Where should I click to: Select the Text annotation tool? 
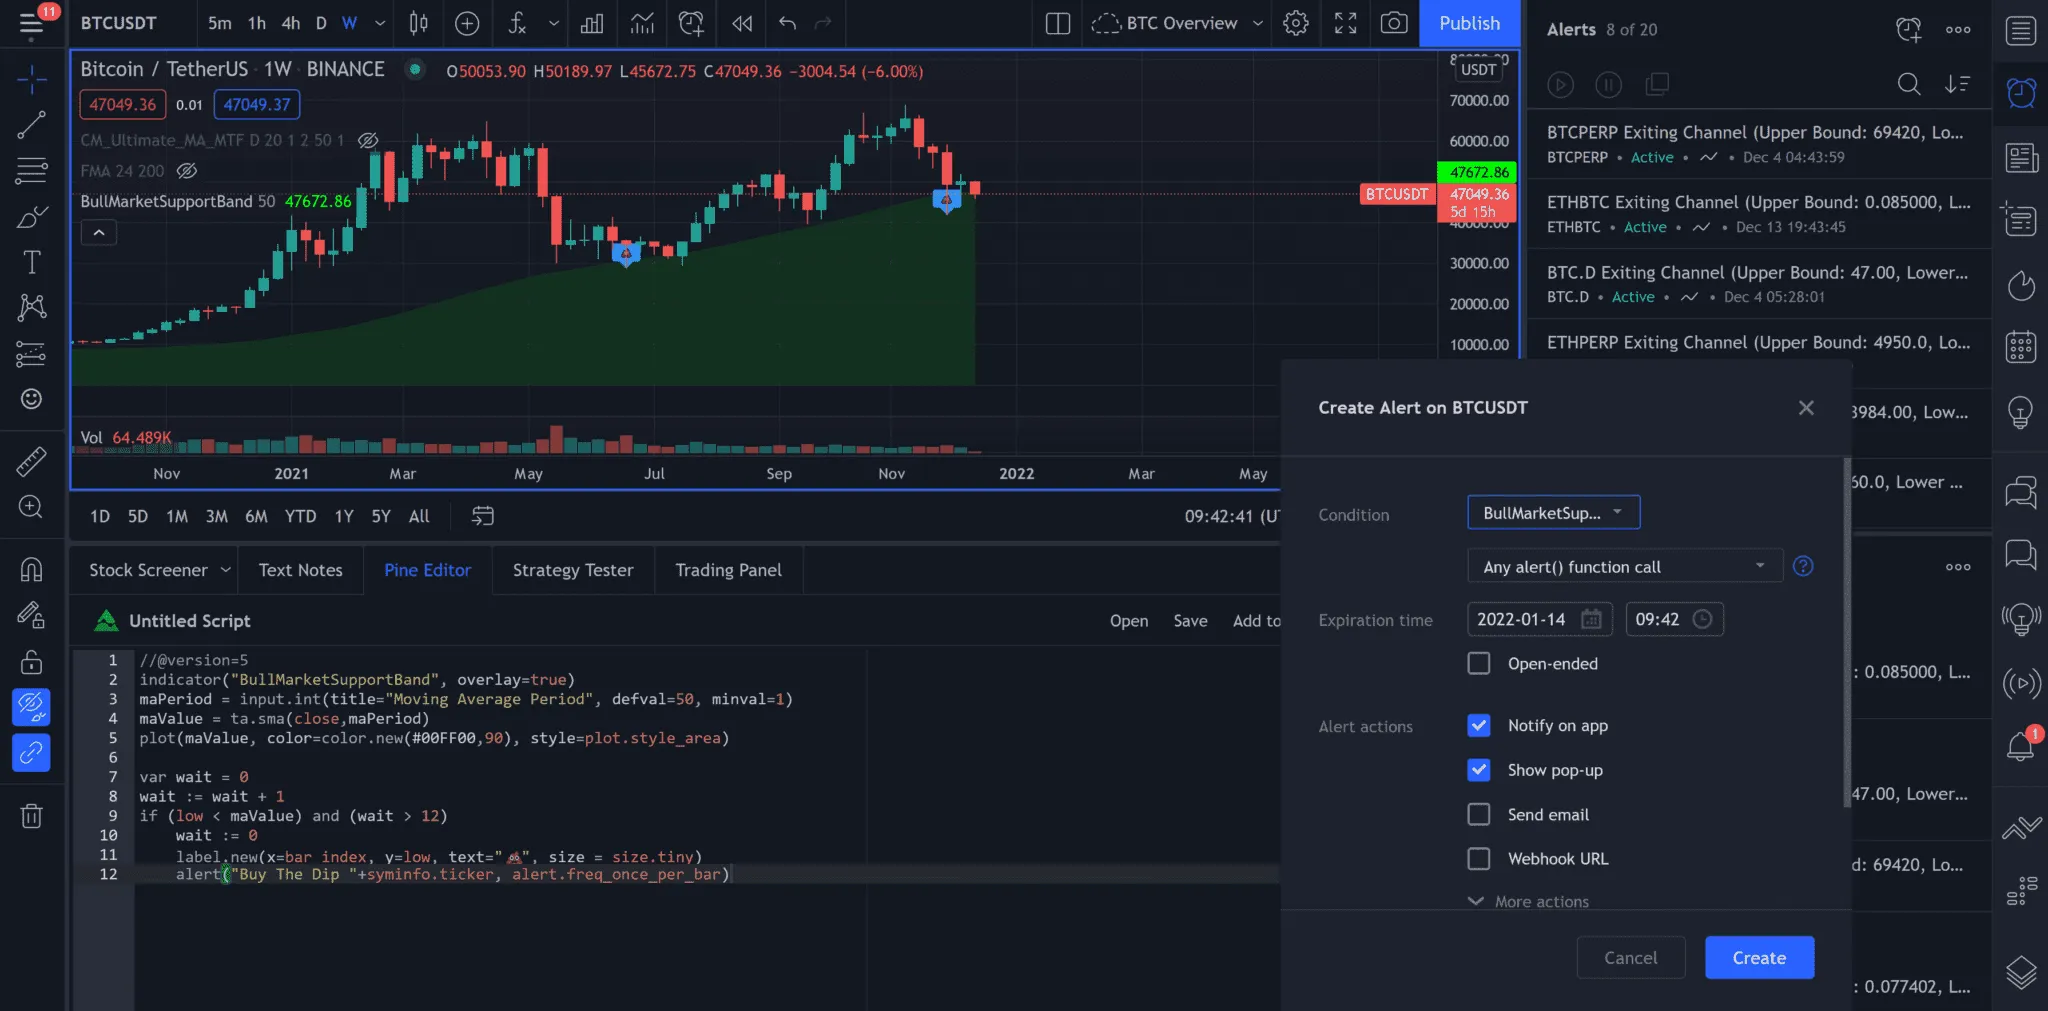[31, 261]
